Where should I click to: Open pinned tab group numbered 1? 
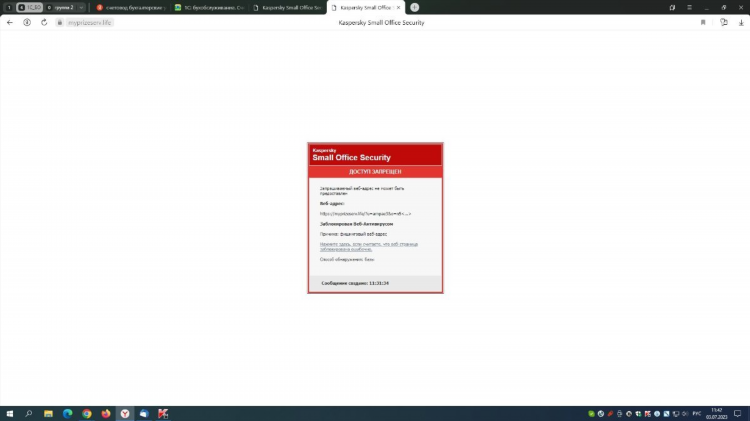9,7
